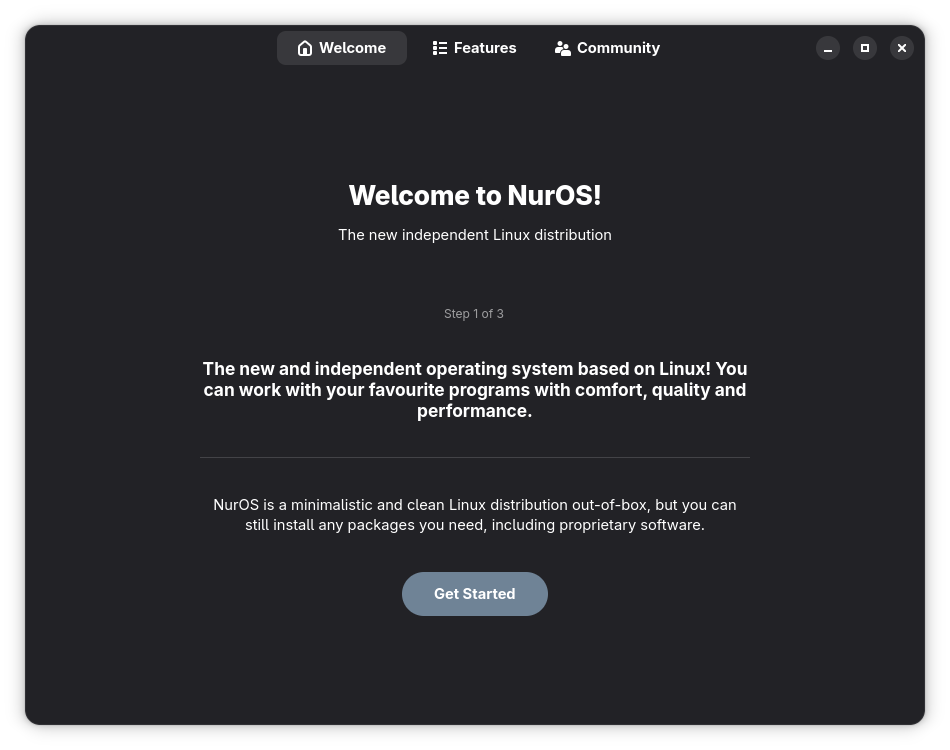Click the home icon on Welcome tab

[x=305, y=48]
